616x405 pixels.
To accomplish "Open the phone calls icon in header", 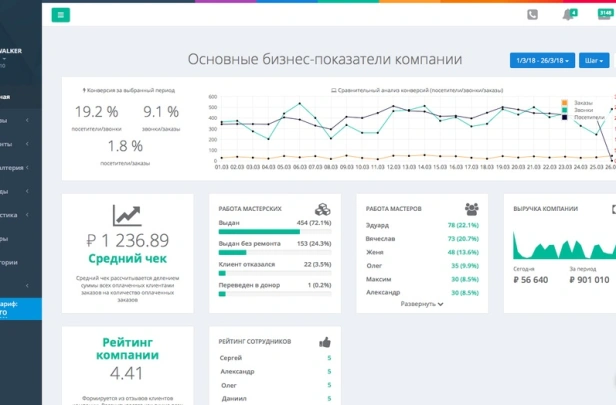I will pos(532,14).
